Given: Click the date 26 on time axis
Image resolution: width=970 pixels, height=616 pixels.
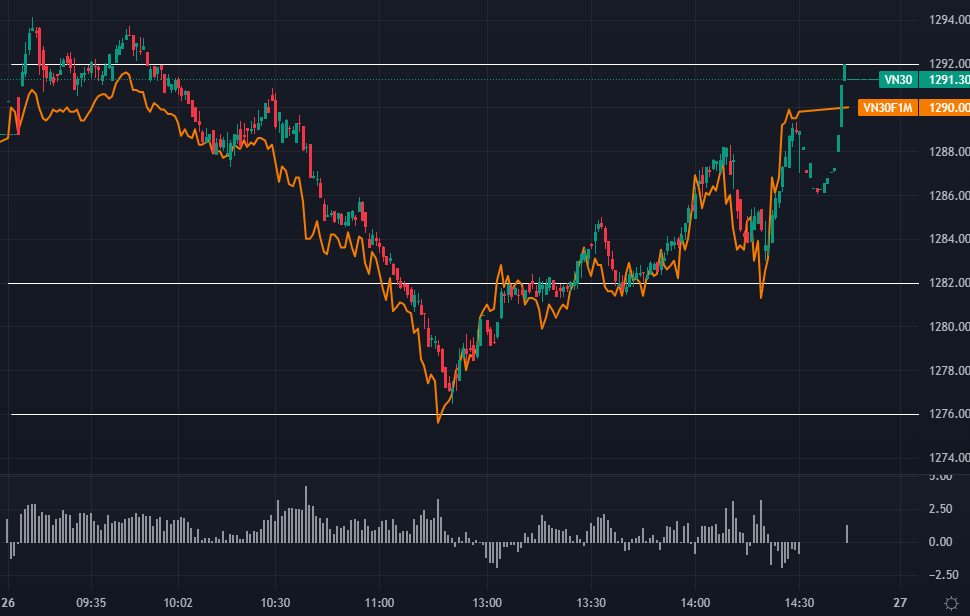Looking at the screenshot, I should (7, 602).
